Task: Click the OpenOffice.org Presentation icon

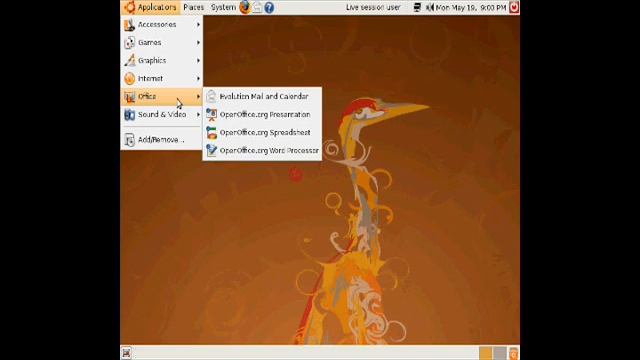Action: click(x=211, y=115)
